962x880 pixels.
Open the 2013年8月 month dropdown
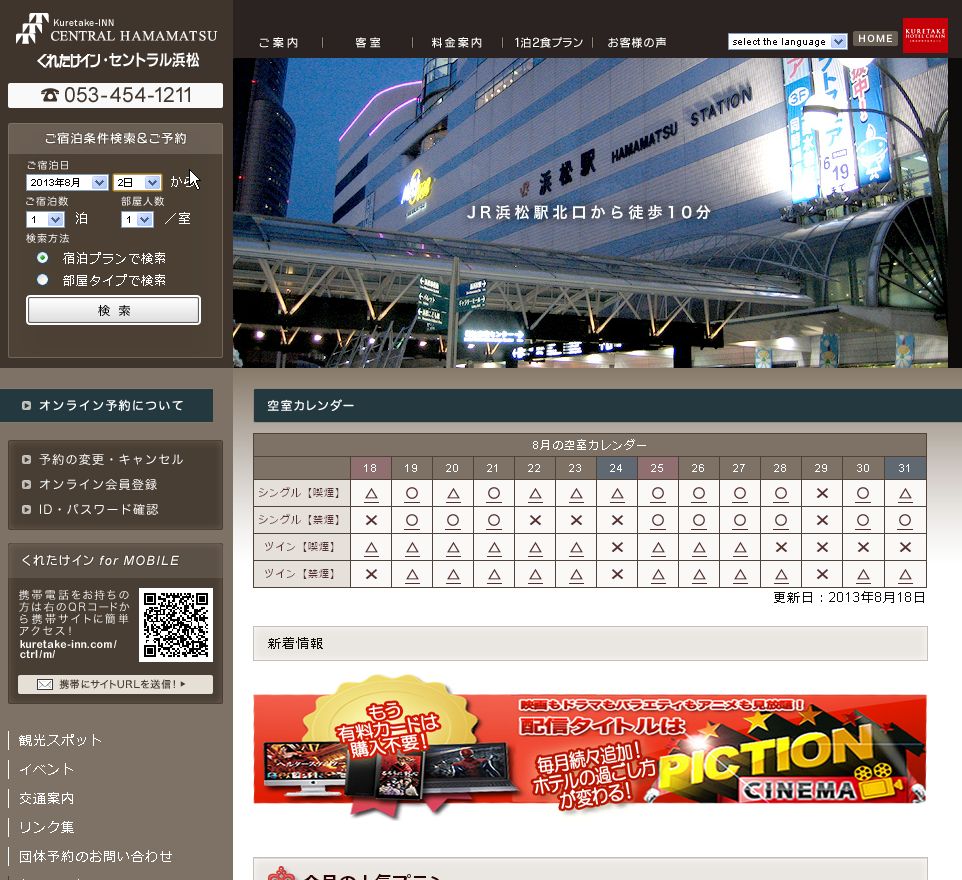click(67, 182)
